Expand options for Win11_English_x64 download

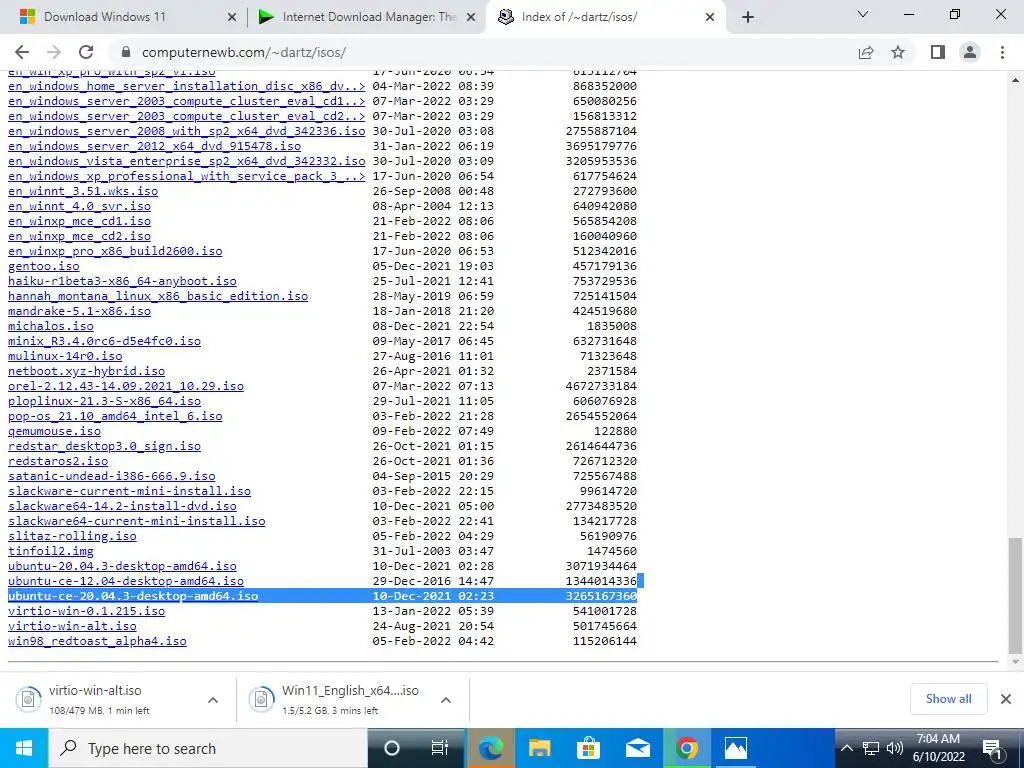445,699
